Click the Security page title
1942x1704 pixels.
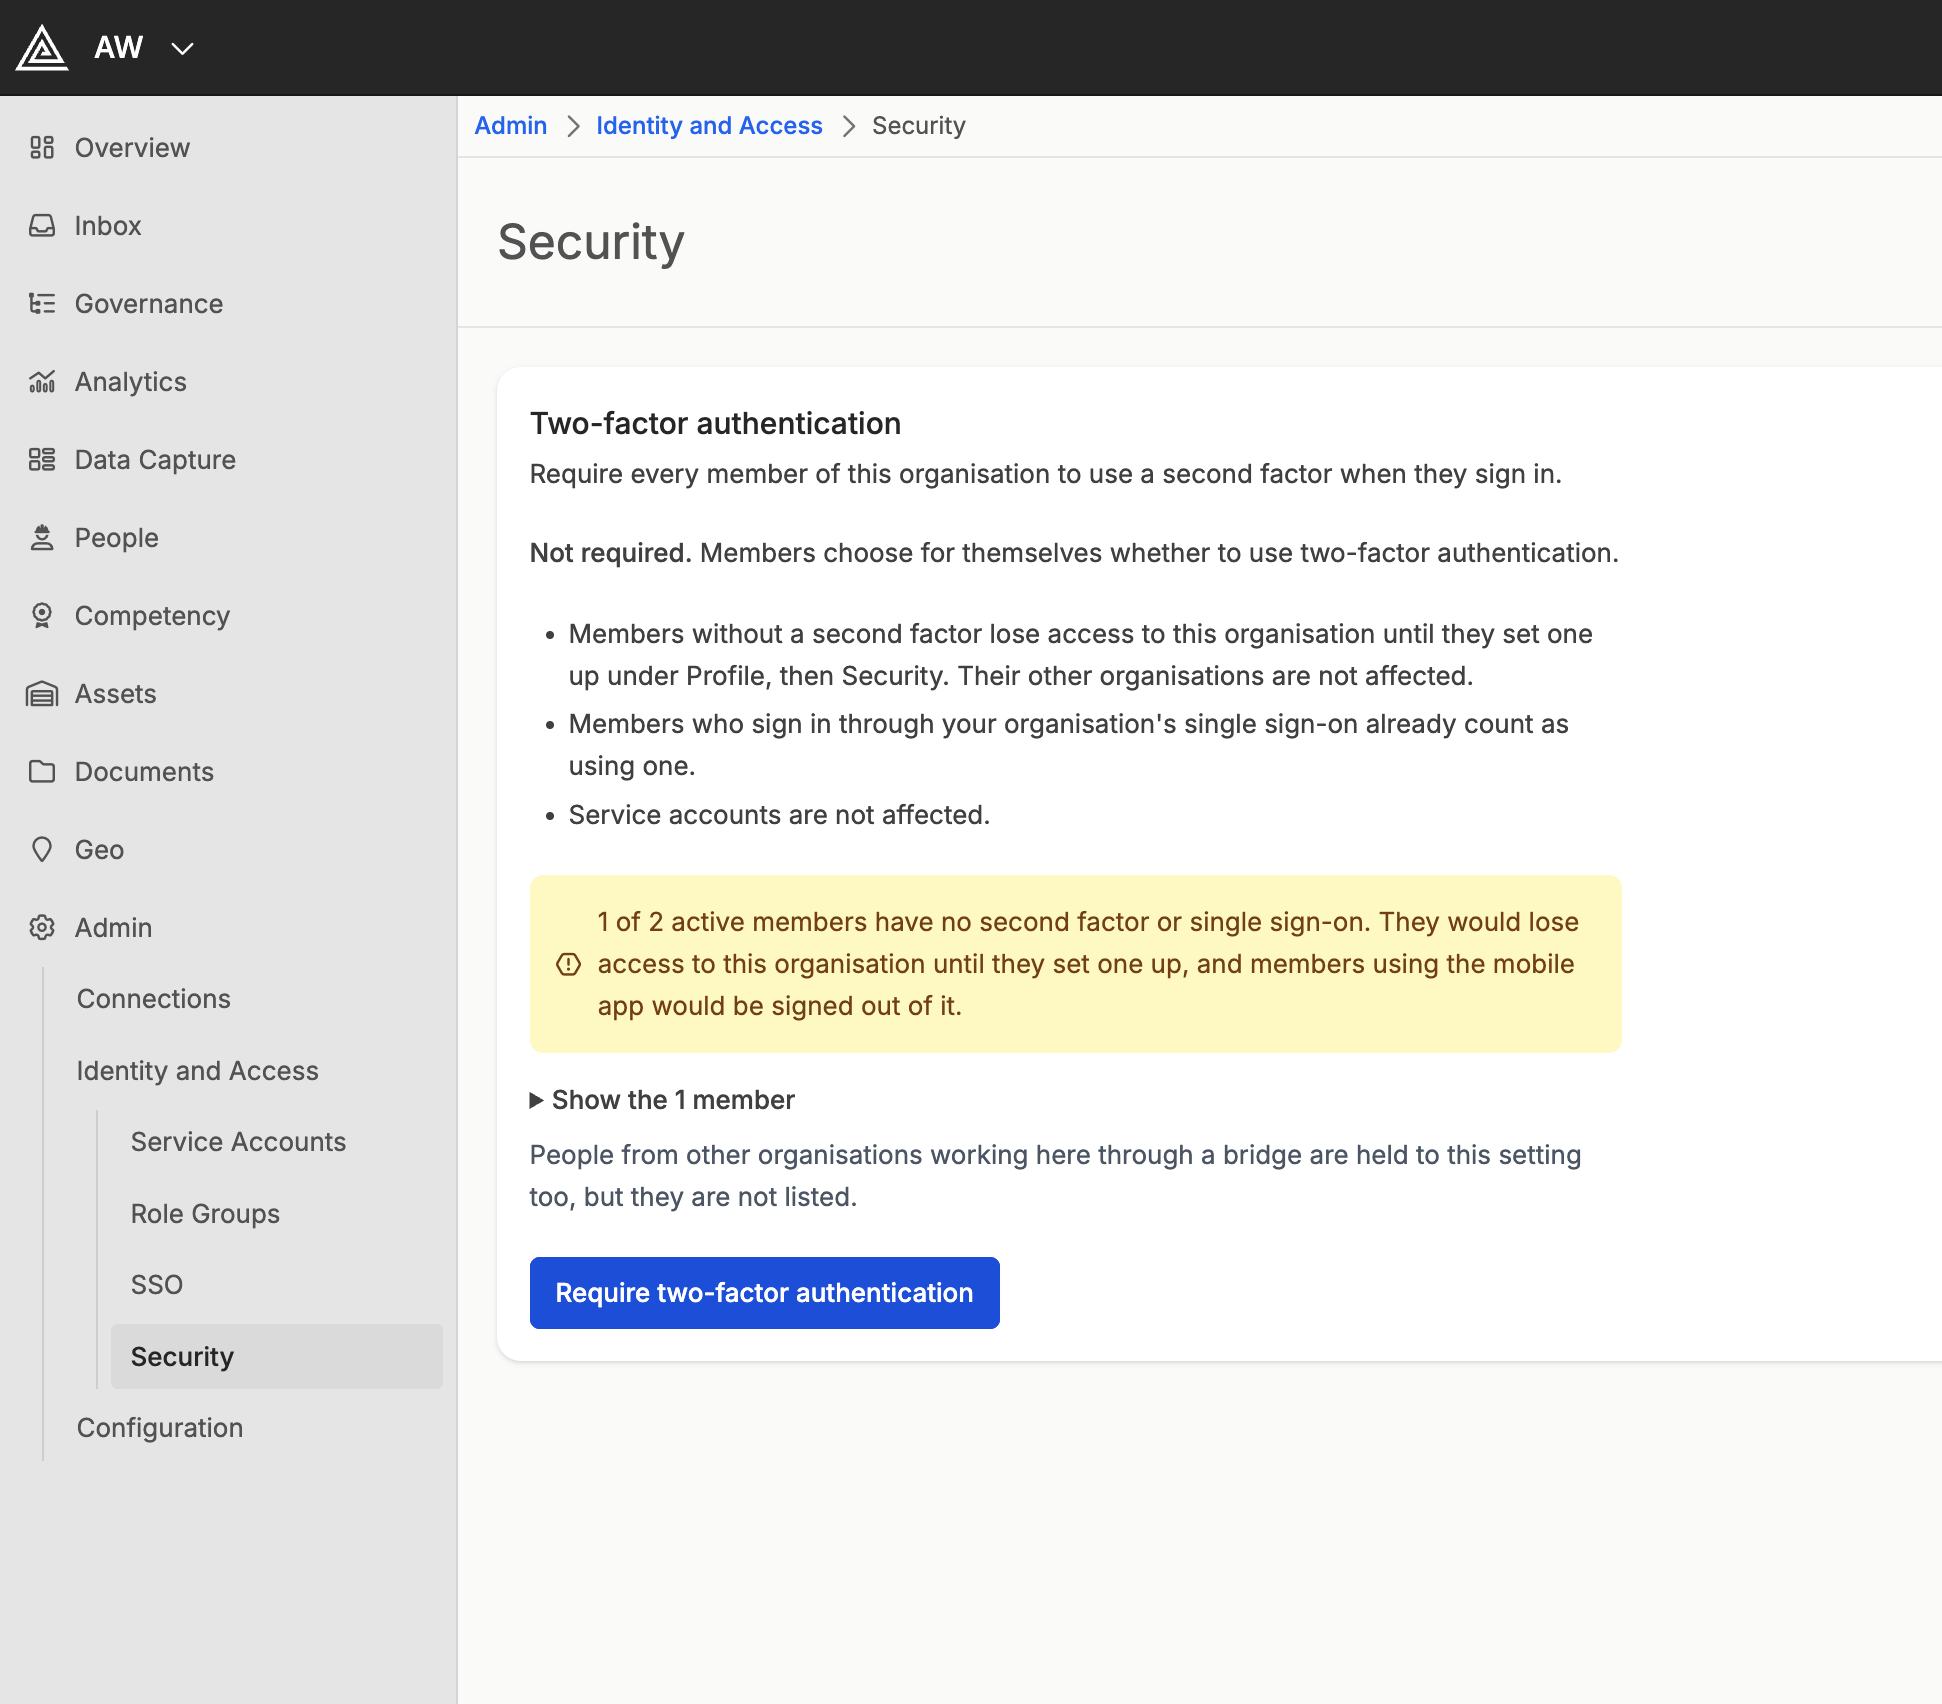pos(591,242)
